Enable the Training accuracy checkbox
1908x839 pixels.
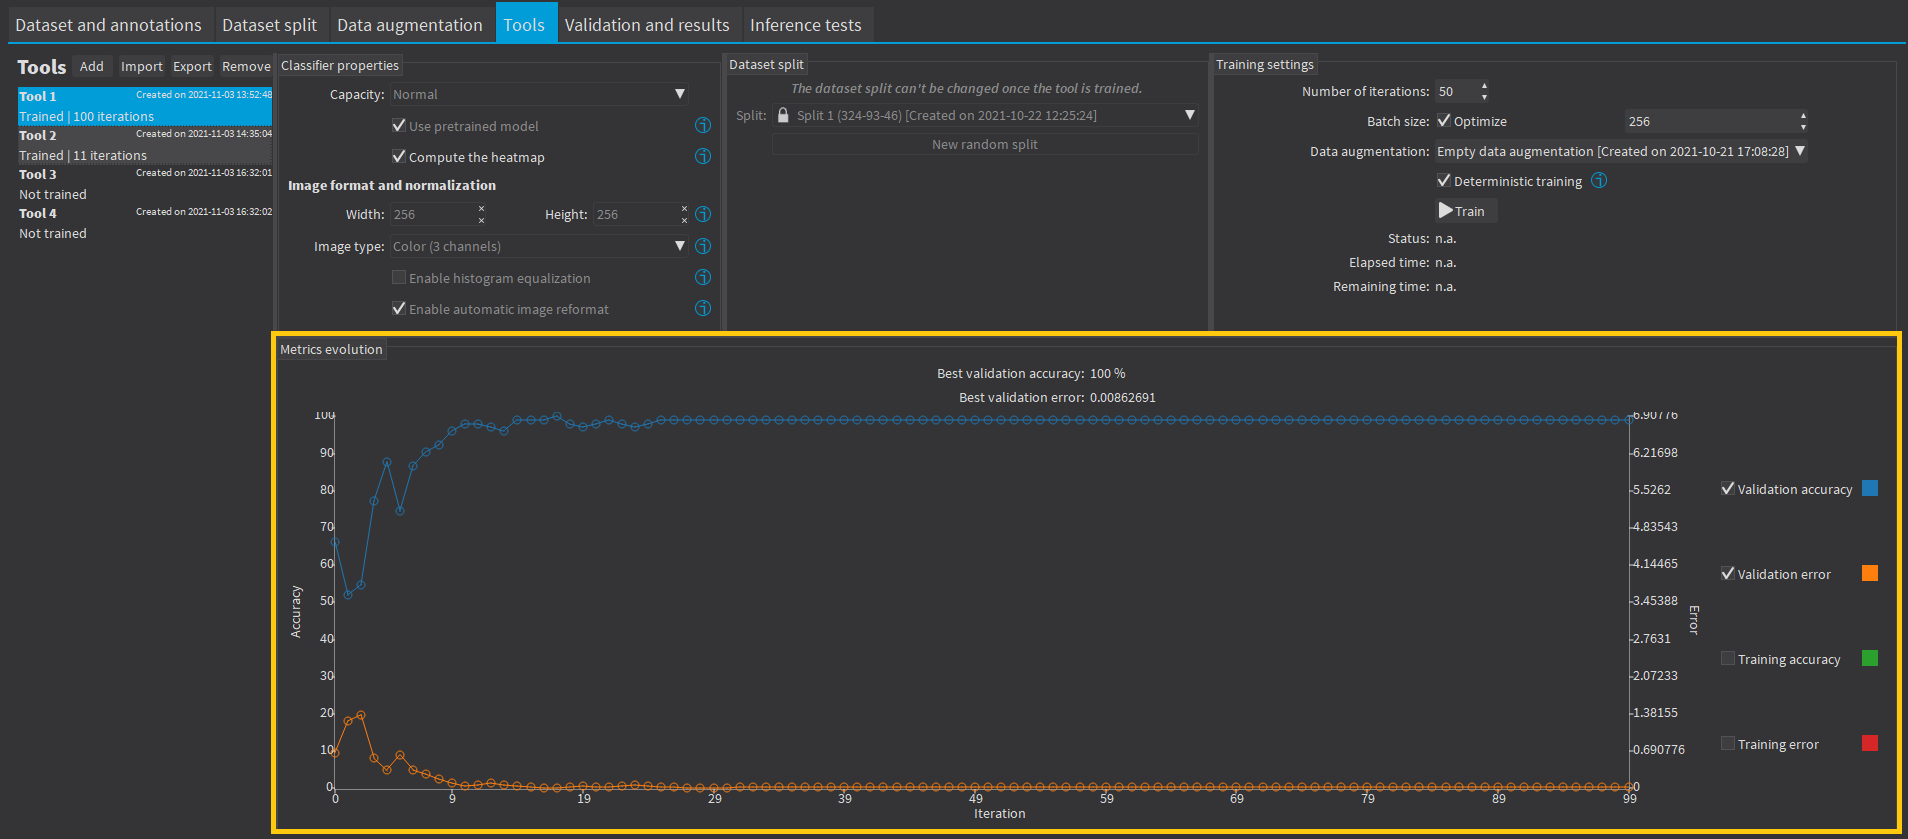[x=1727, y=658]
